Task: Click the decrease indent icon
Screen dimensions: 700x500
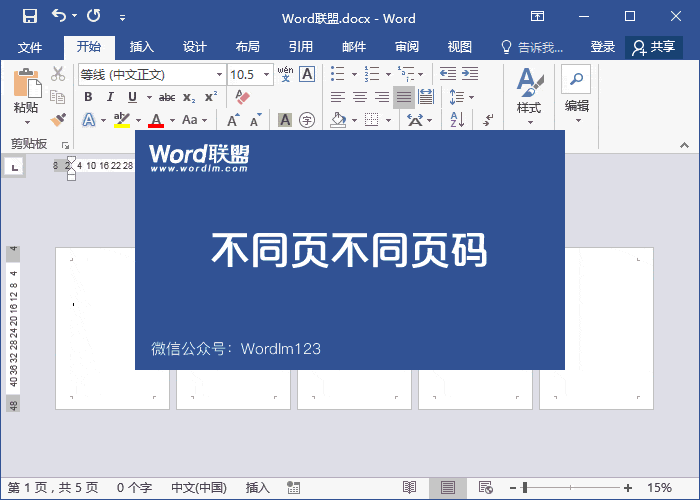Action: 448,74
